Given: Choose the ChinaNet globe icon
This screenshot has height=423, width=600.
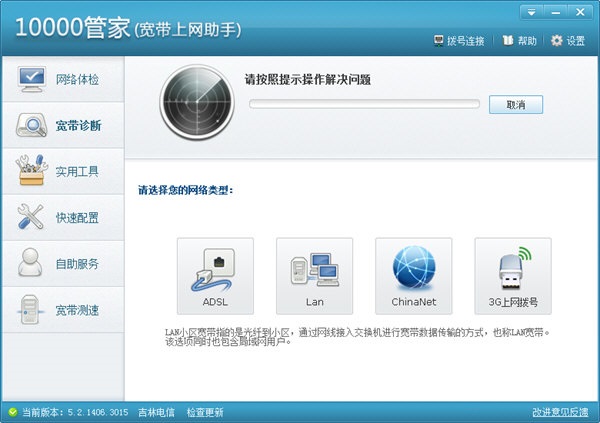Looking at the screenshot, I should 414,276.
